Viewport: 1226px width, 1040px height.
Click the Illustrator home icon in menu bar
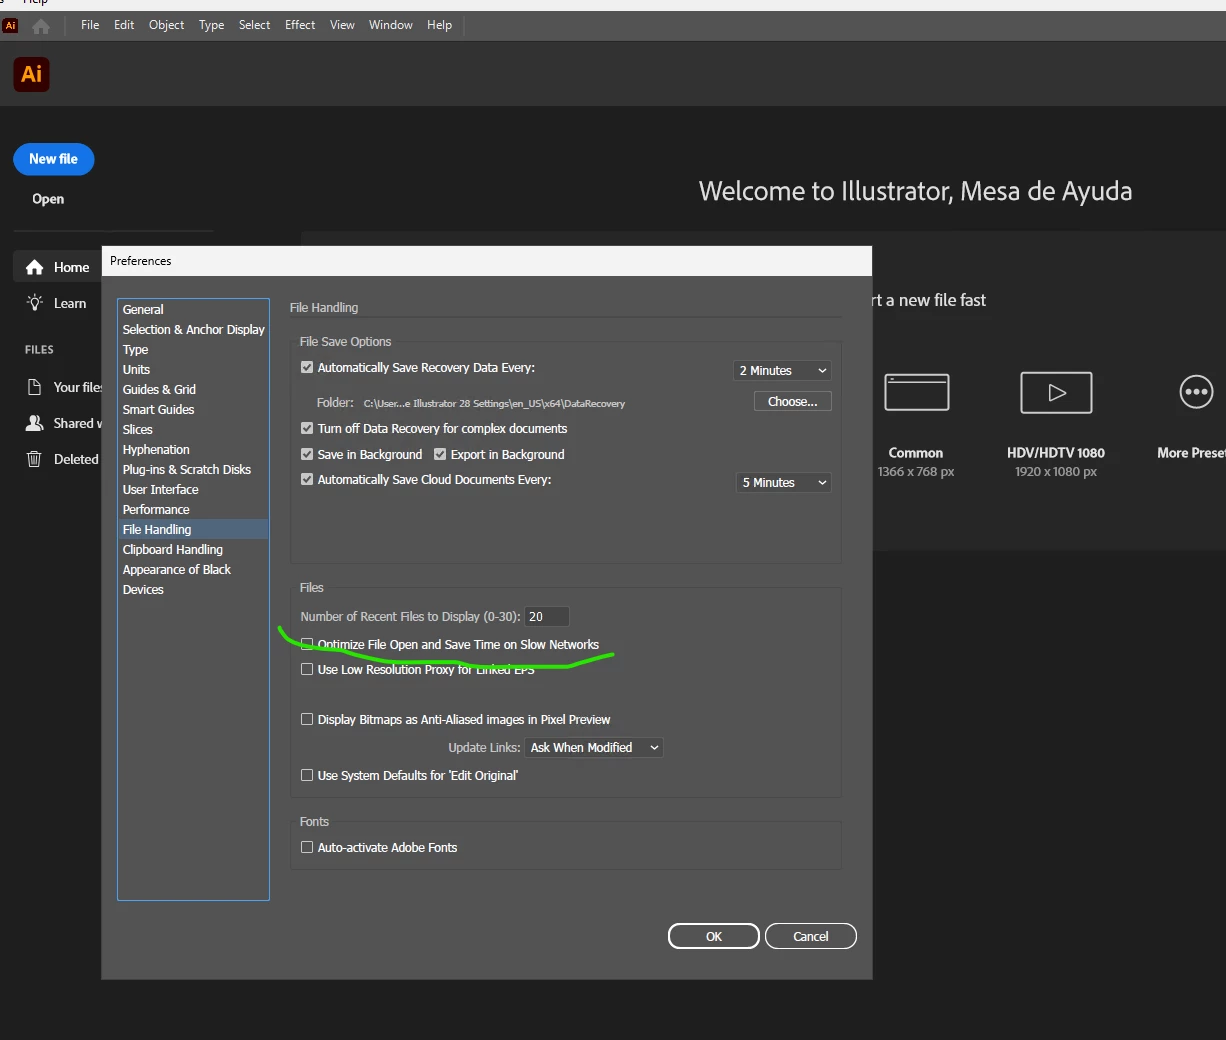[41, 26]
